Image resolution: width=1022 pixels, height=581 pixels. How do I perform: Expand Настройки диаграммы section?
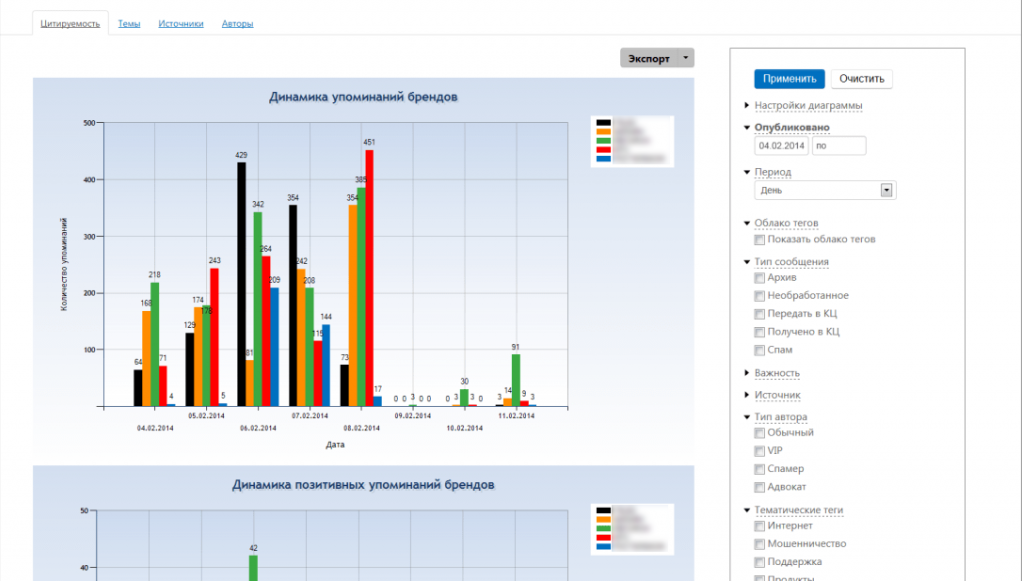pyautogui.click(x=808, y=106)
